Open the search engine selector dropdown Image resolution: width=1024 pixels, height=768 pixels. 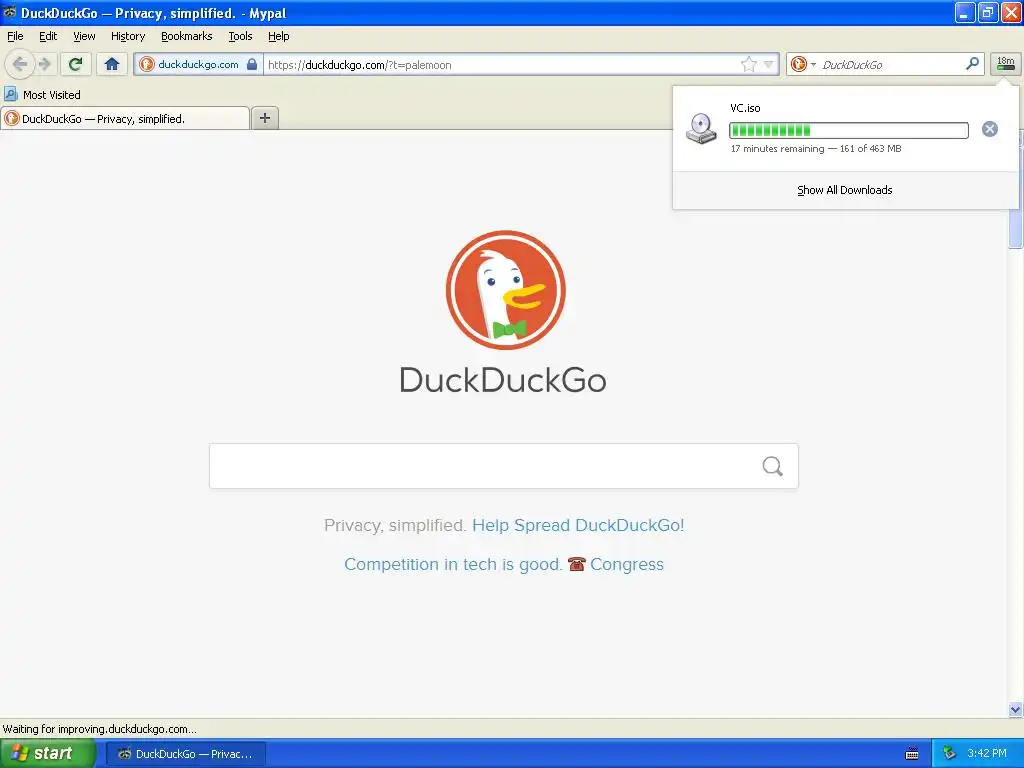click(803, 64)
